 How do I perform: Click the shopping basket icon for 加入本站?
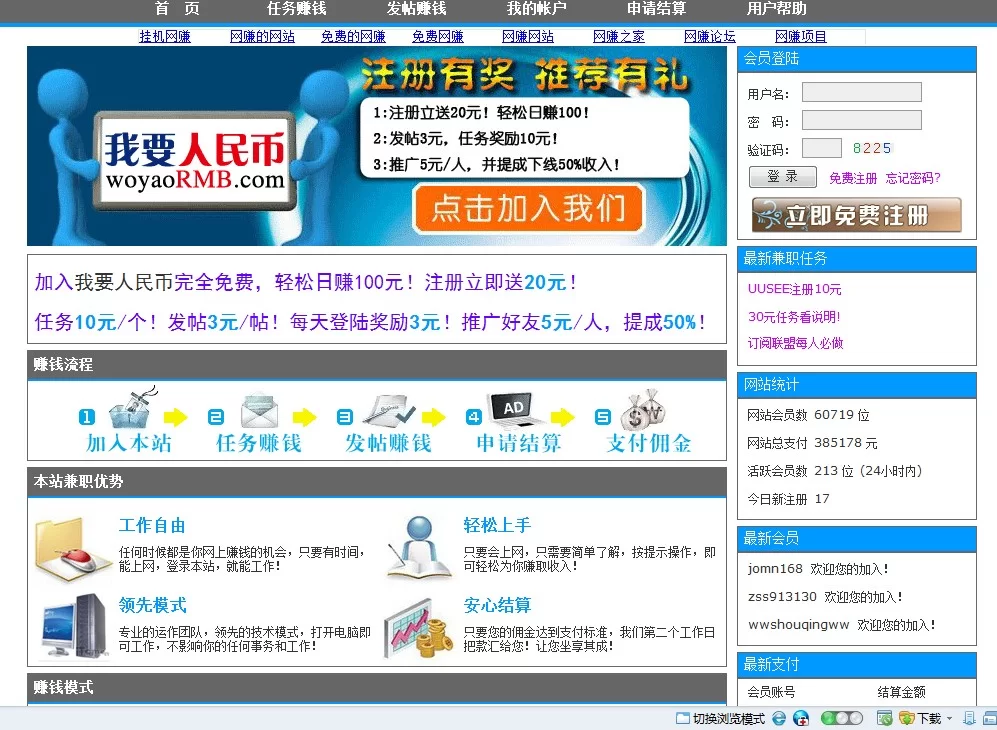(x=129, y=410)
